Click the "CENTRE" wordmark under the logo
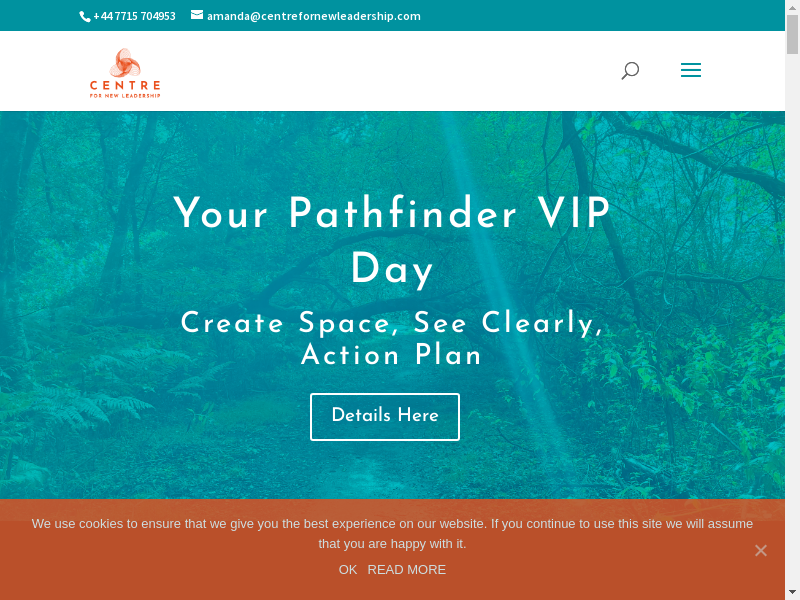 click(125, 85)
